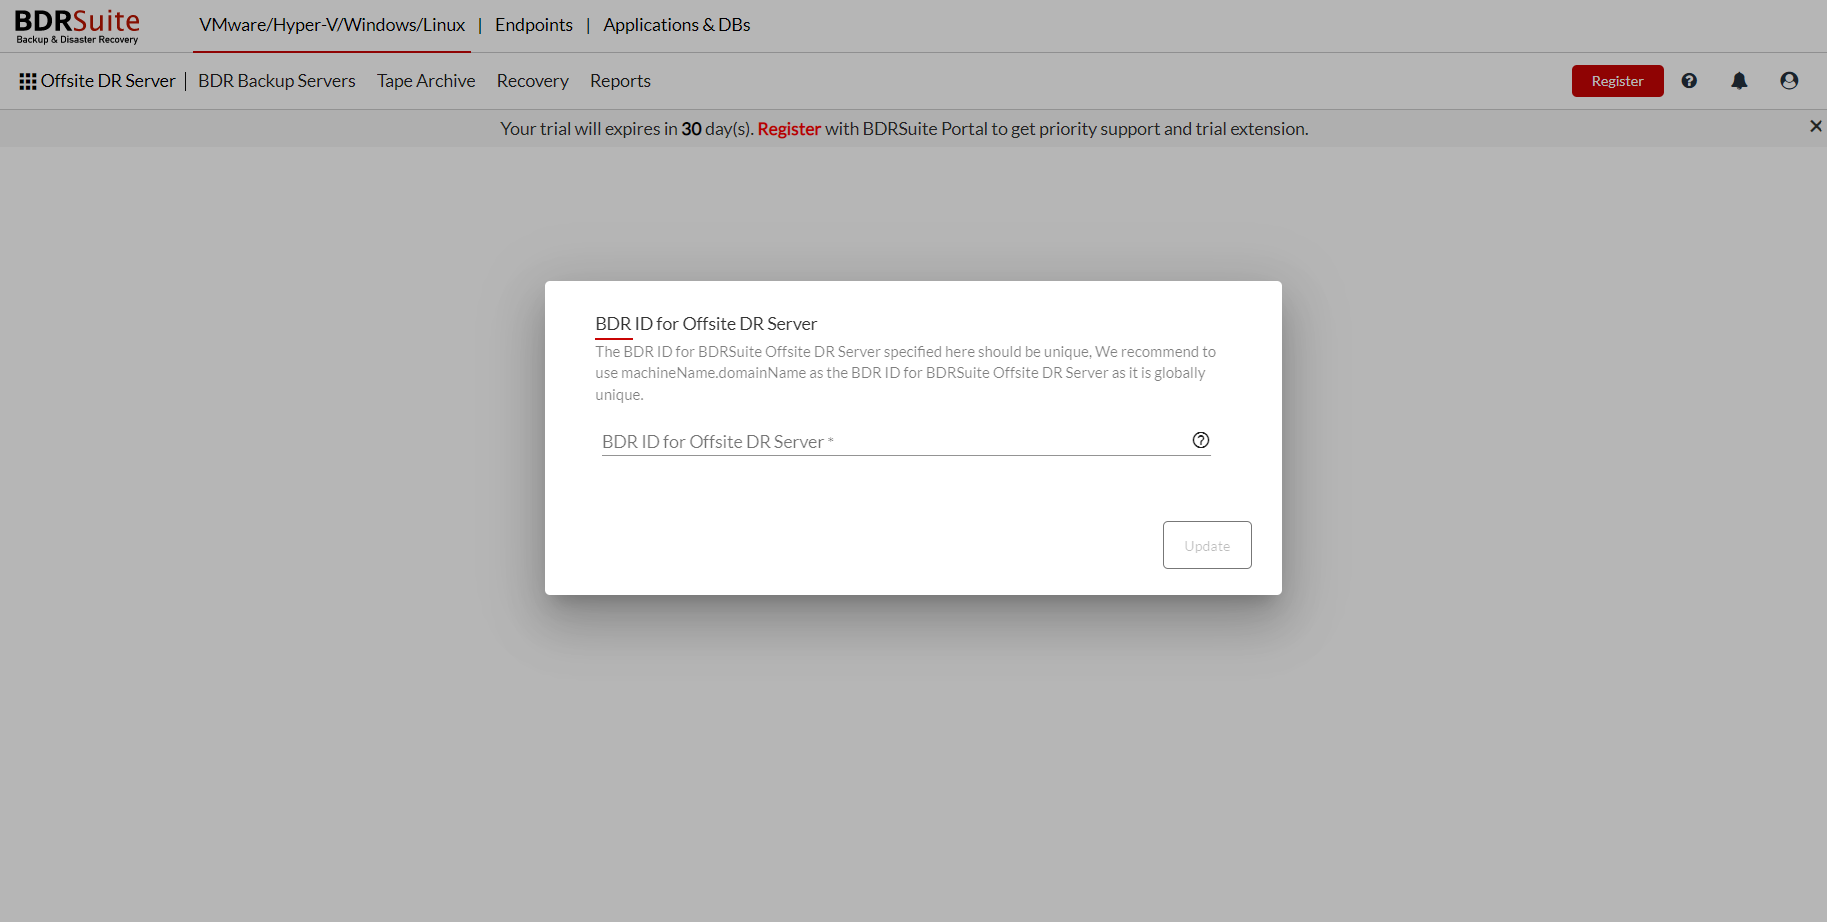Click the description text mentioning machineName.domainName

(x=906, y=373)
